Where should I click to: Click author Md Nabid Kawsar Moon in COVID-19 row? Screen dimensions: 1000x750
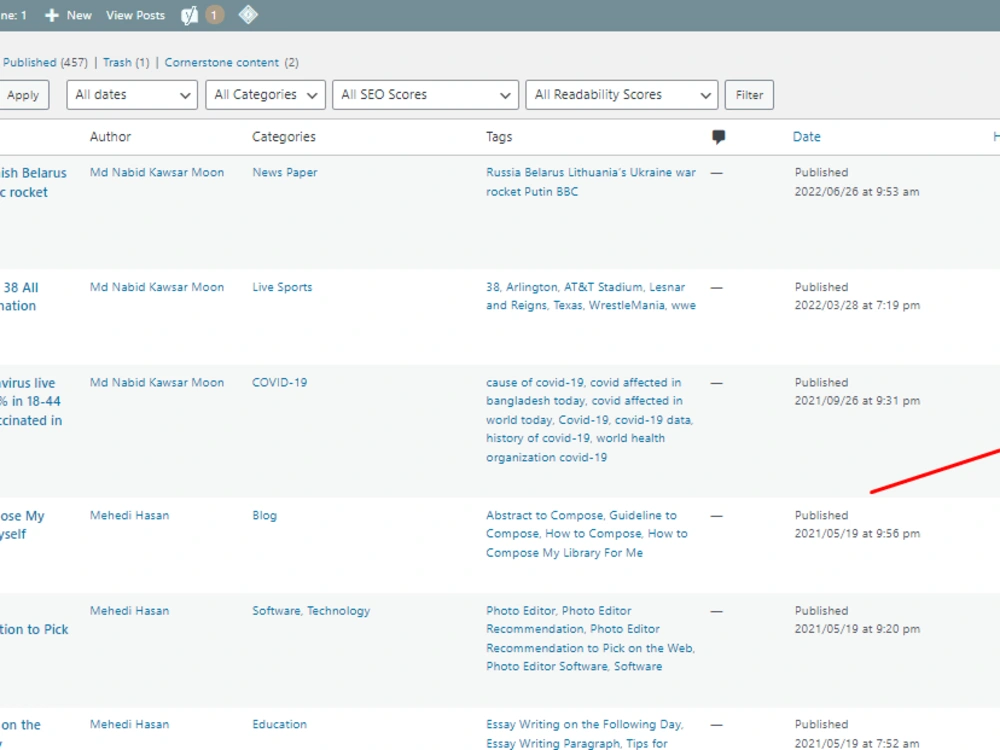pos(157,383)
